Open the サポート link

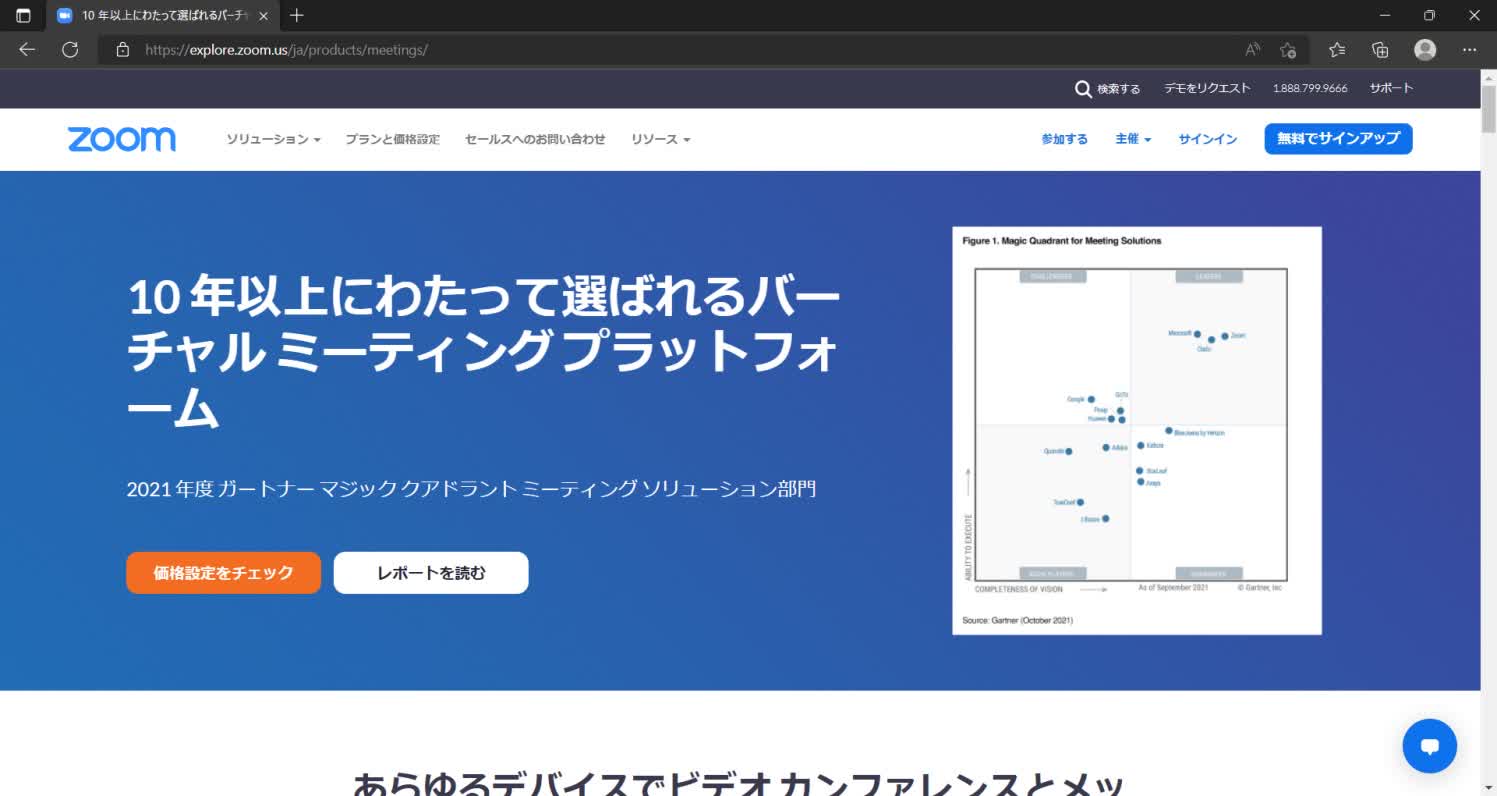[x=1391, y=88]
